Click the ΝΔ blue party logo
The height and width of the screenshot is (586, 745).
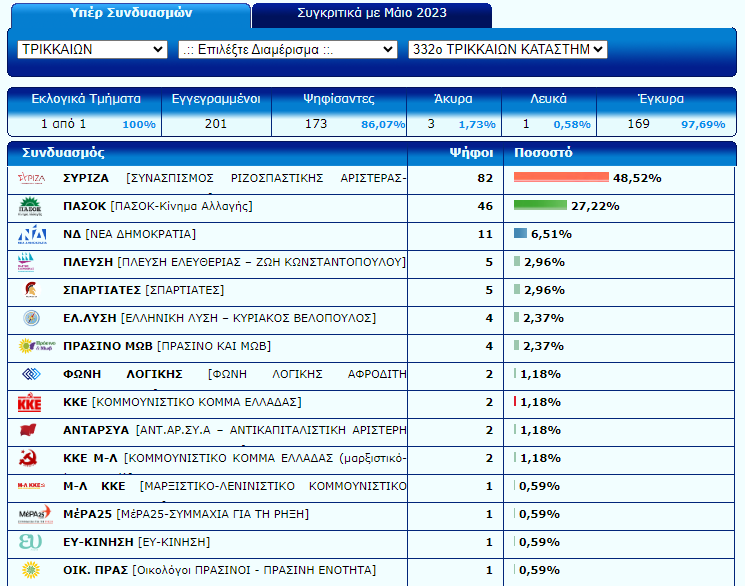coord(32,235)
